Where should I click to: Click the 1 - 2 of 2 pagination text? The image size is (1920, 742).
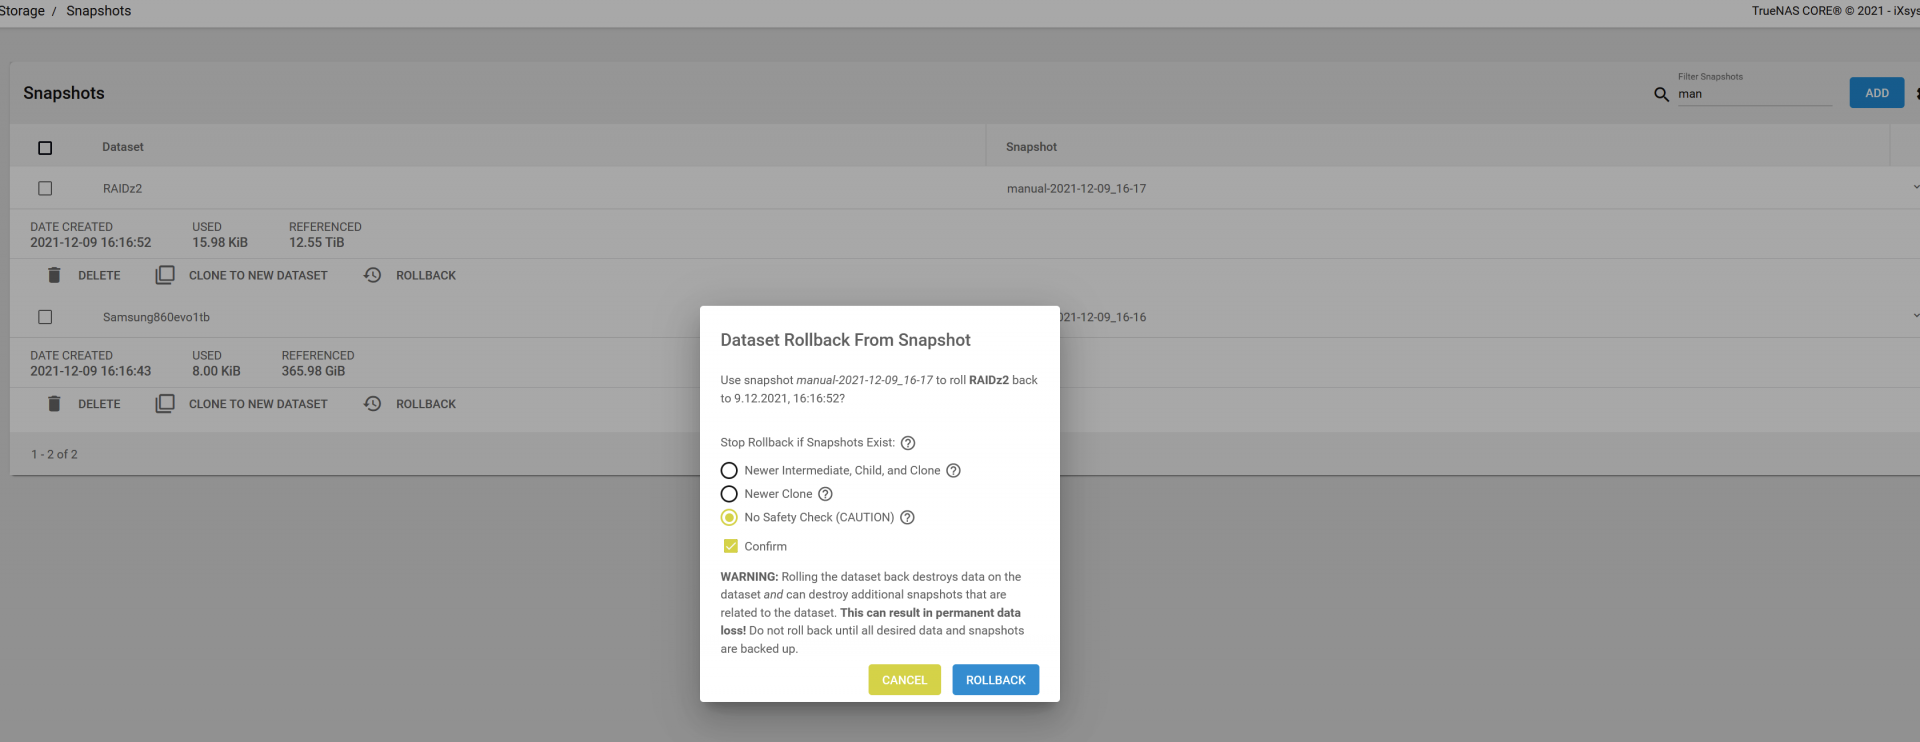pyautogui.click(x=54, y=454)
